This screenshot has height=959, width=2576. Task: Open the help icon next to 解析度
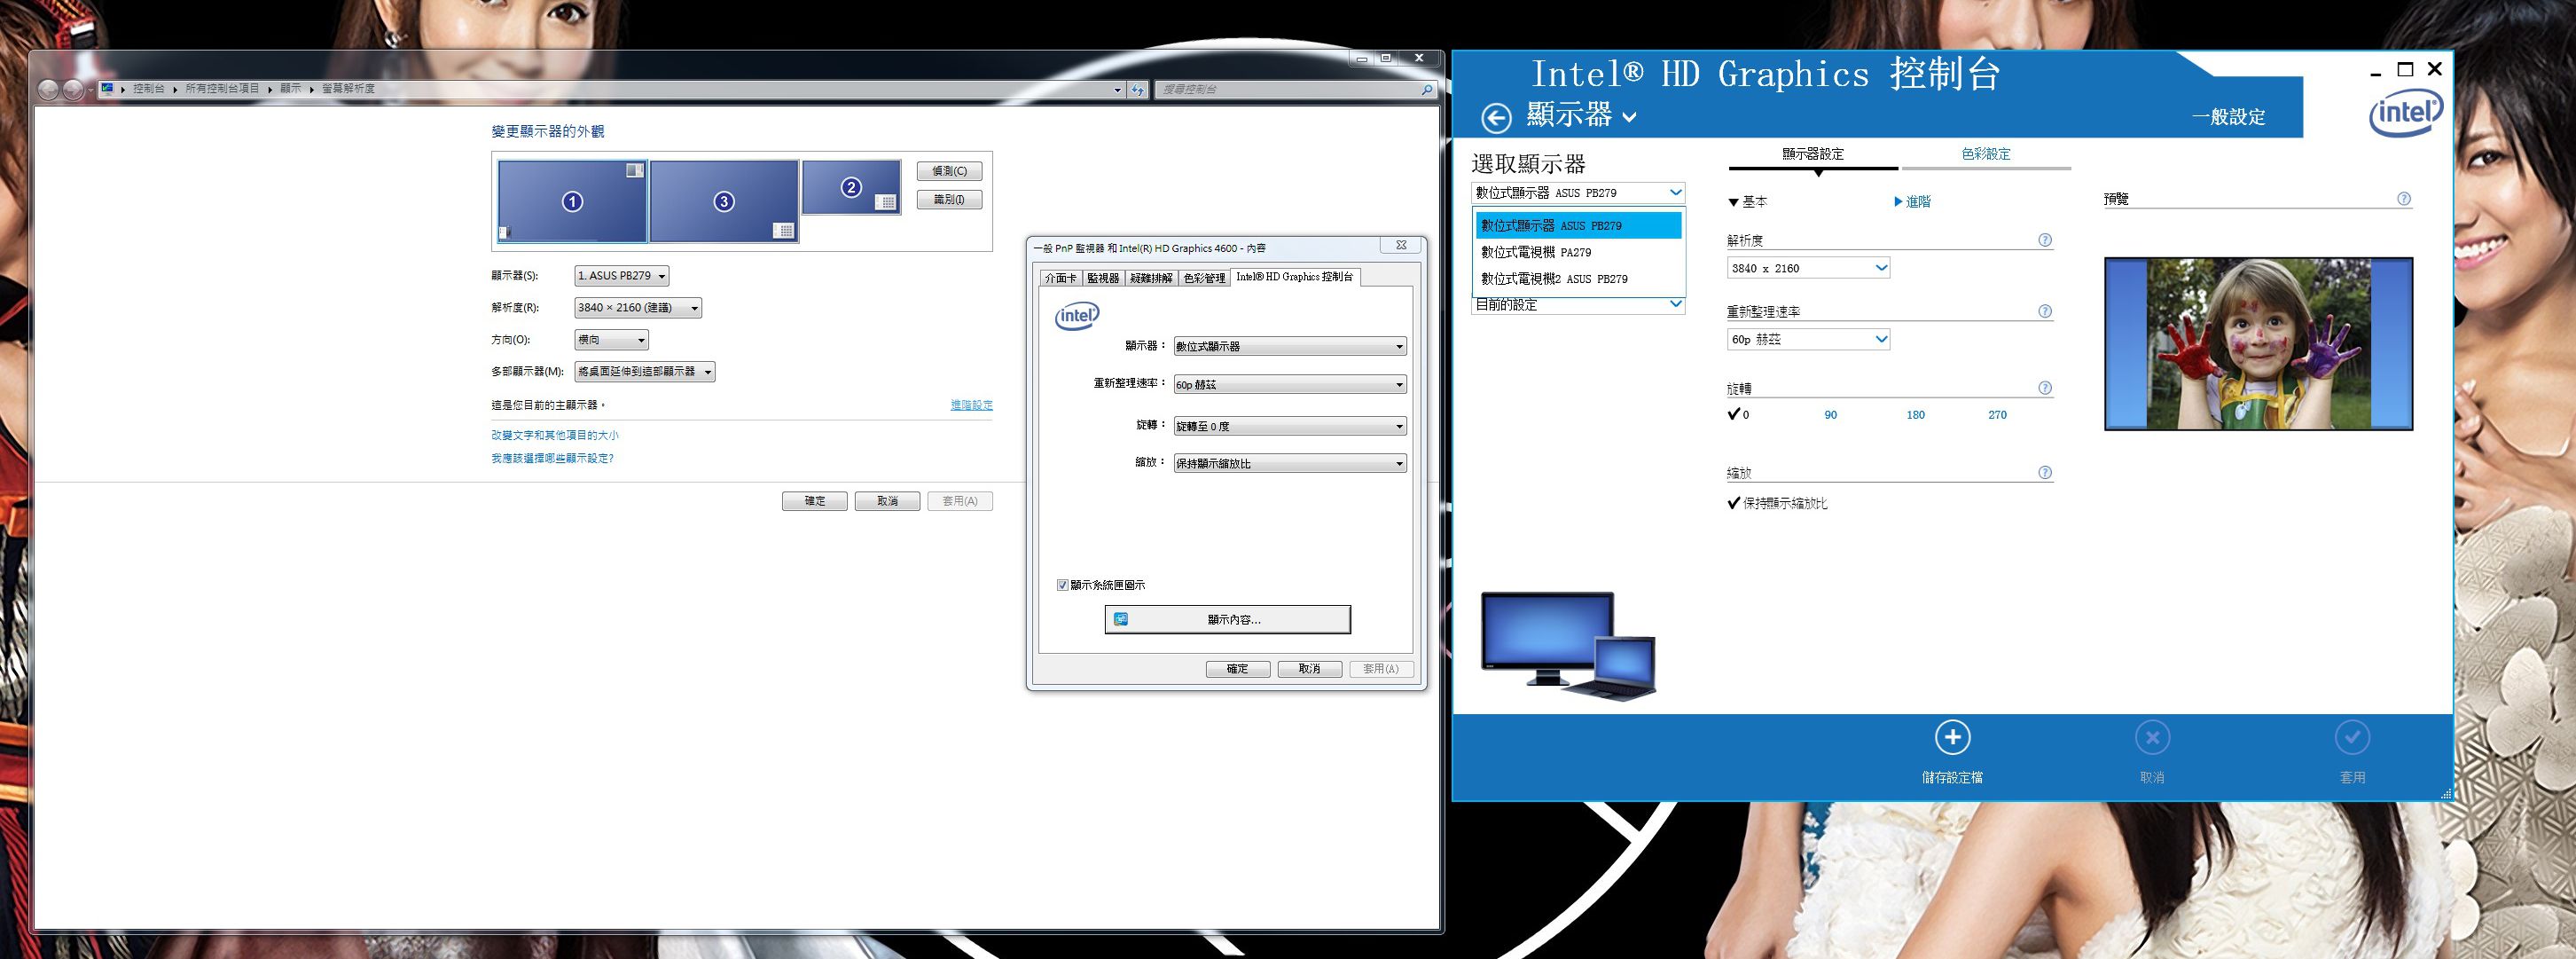(2045, 240)
